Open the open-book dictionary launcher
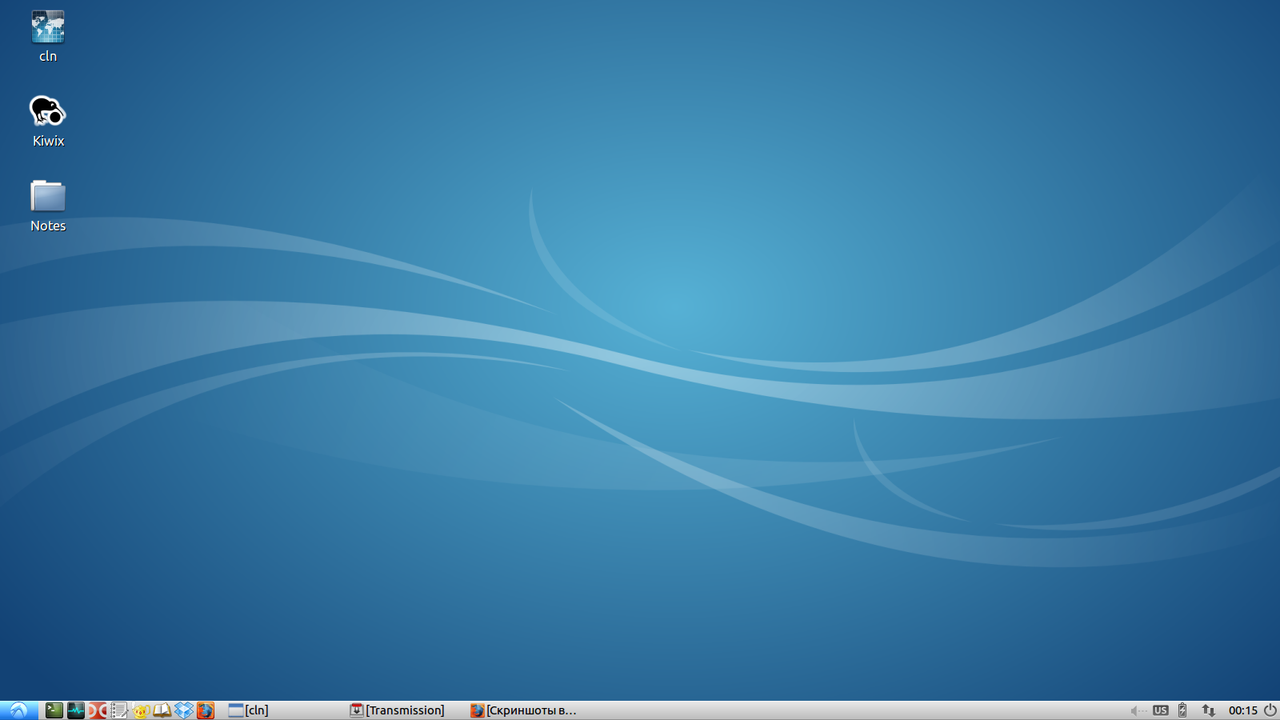This screenshot has height=720, width=1280. pyautogui.click(x=162, y=710)
